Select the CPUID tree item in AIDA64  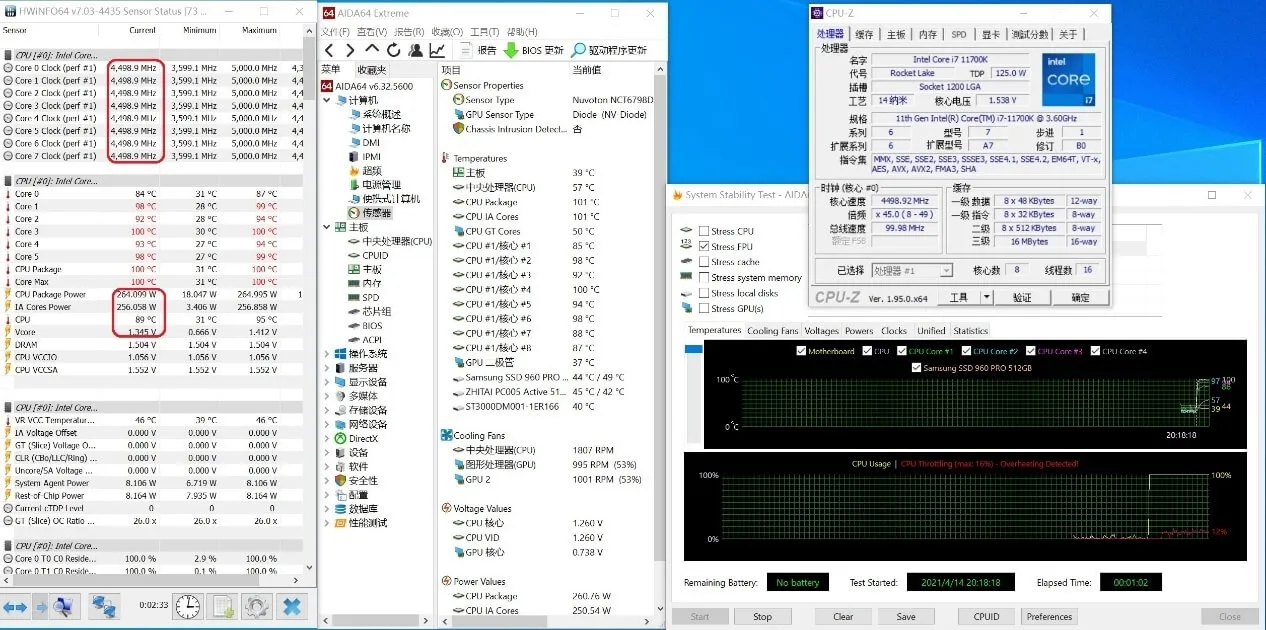pos(368,255)
